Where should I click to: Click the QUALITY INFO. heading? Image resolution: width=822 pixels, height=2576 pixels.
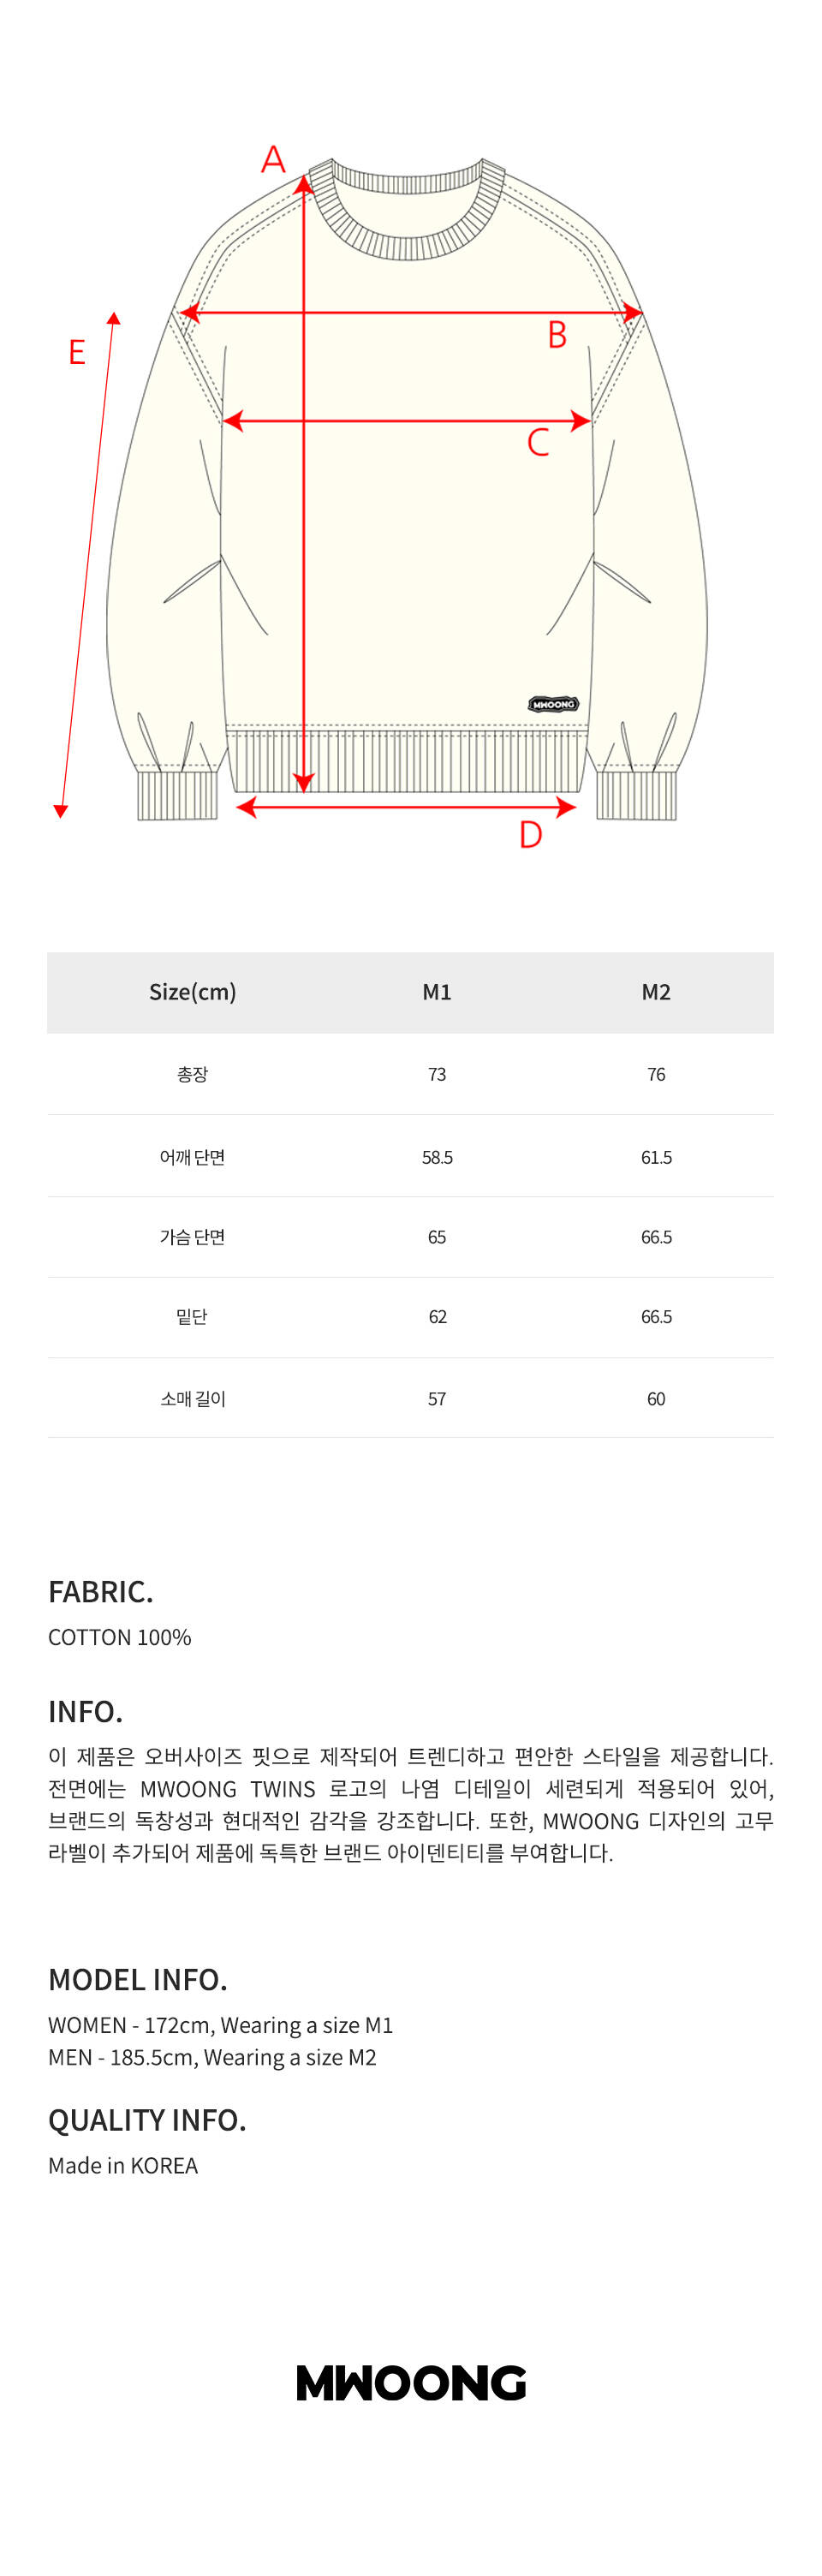147,2119
